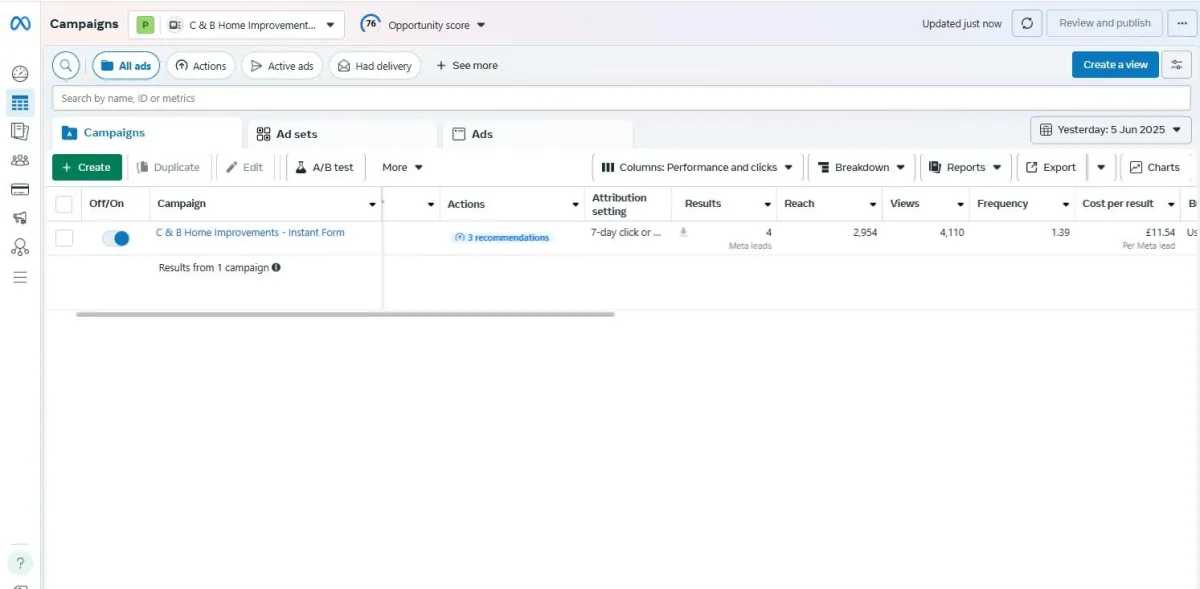The image size is (1200, 589).
Task: Filter by Had delivery
Action: pyautogui.click(x=375, y=66)
